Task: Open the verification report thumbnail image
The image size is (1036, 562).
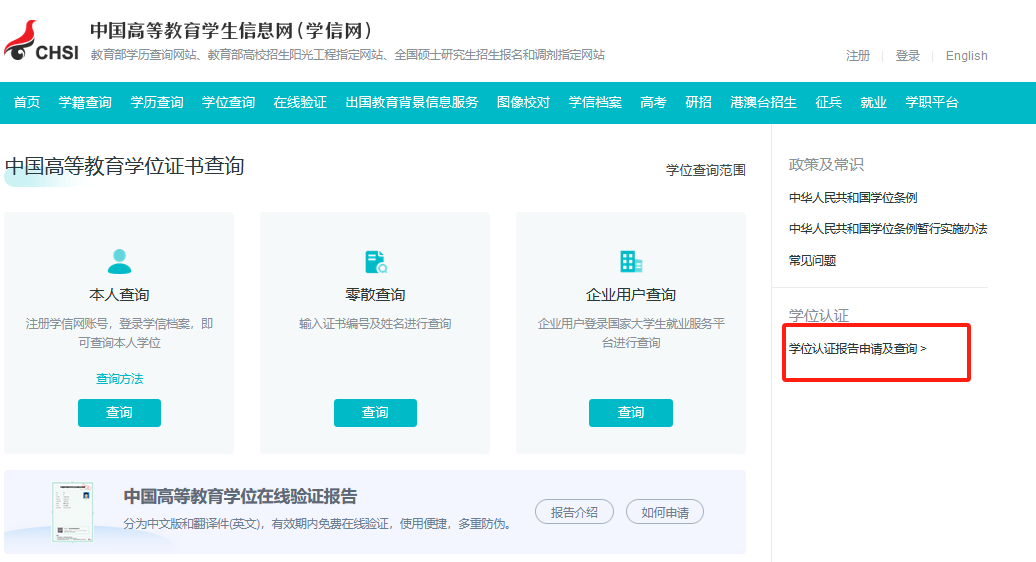Action: (73, 512)
